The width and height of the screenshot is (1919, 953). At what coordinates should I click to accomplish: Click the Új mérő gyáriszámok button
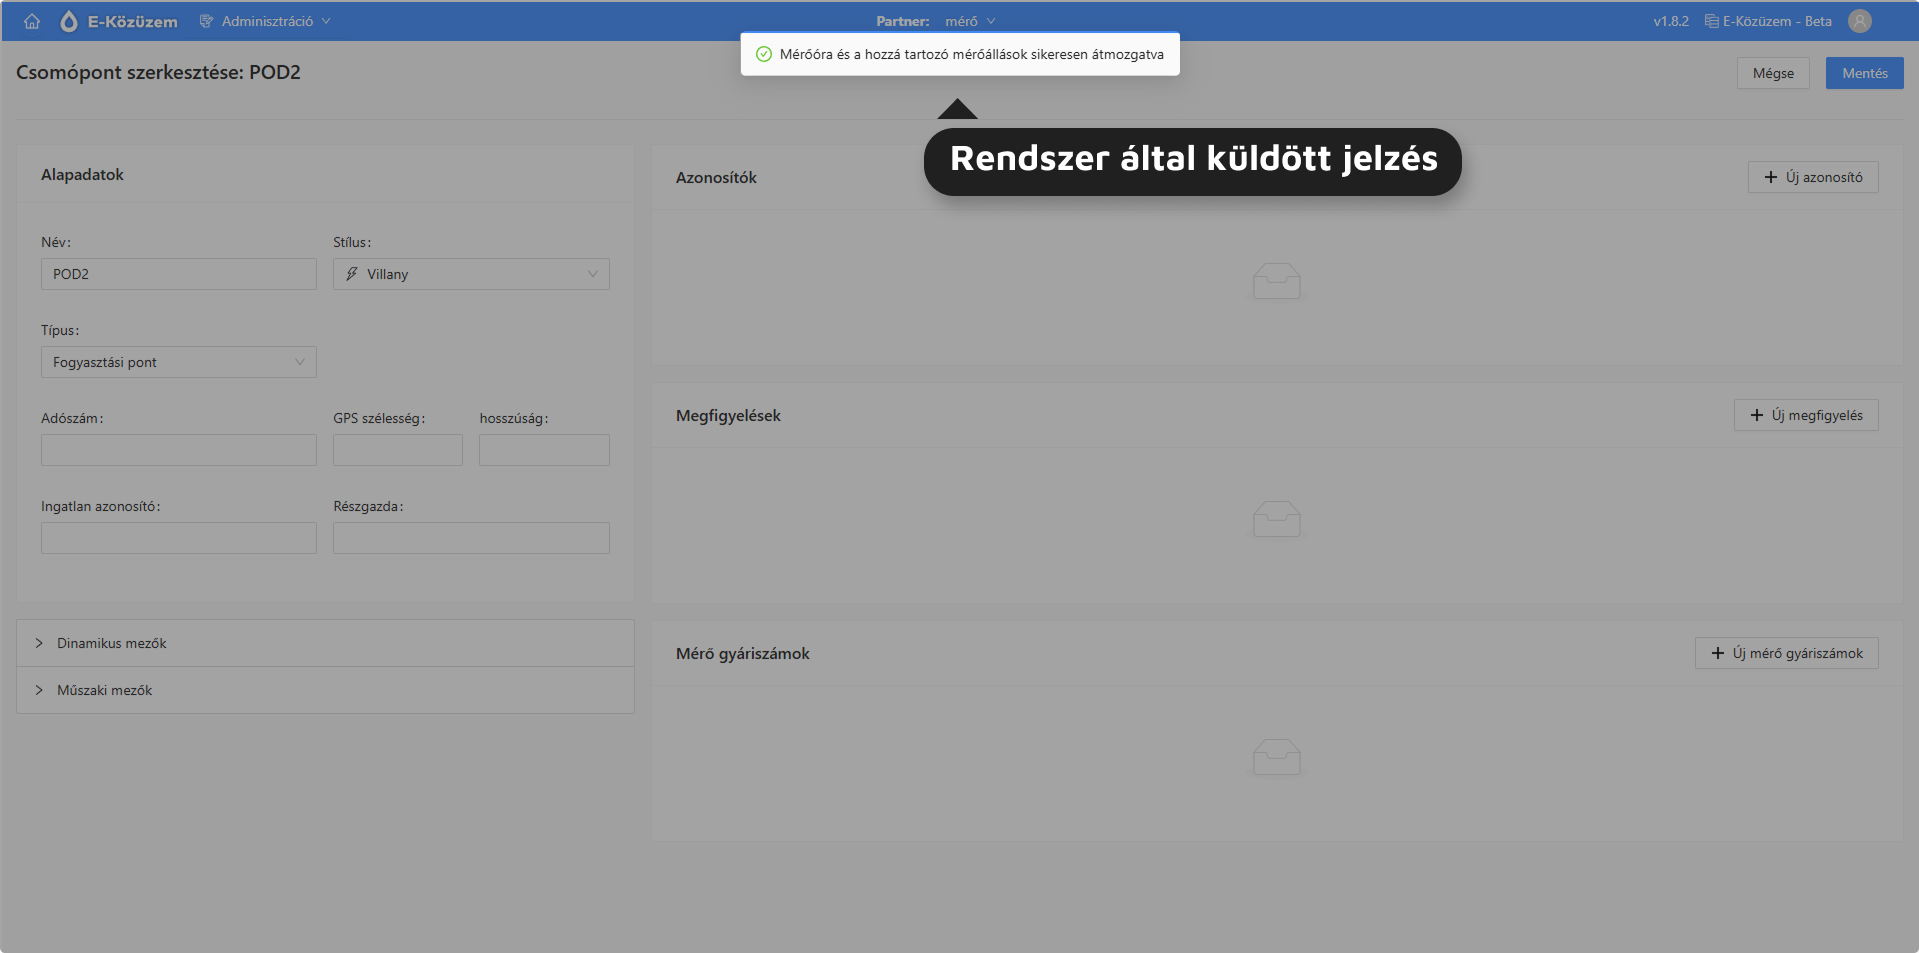pyautogui.click(x=1786, y=653)
